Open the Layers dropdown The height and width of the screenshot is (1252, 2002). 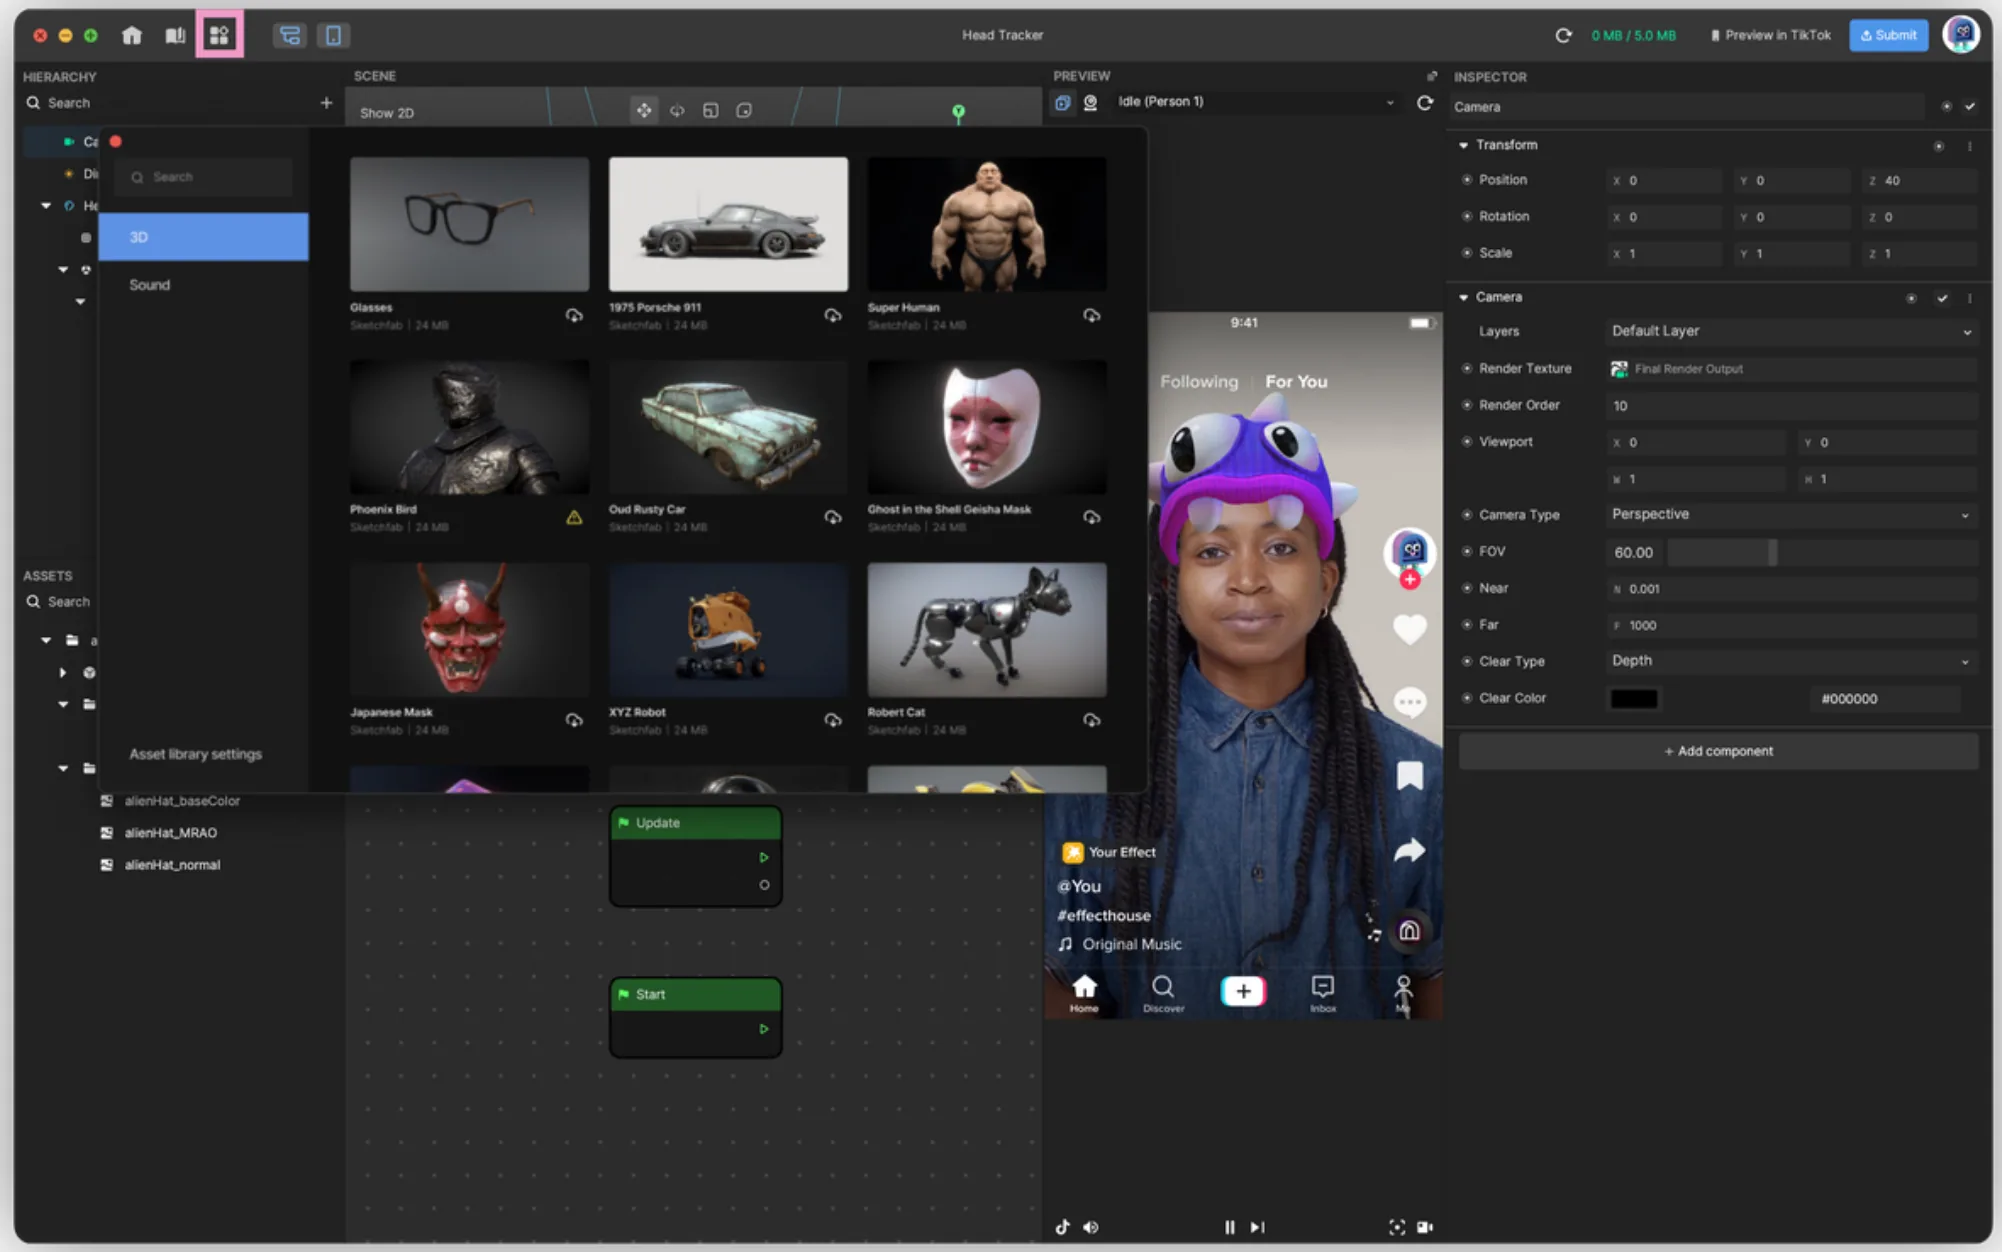[1790, 331]
